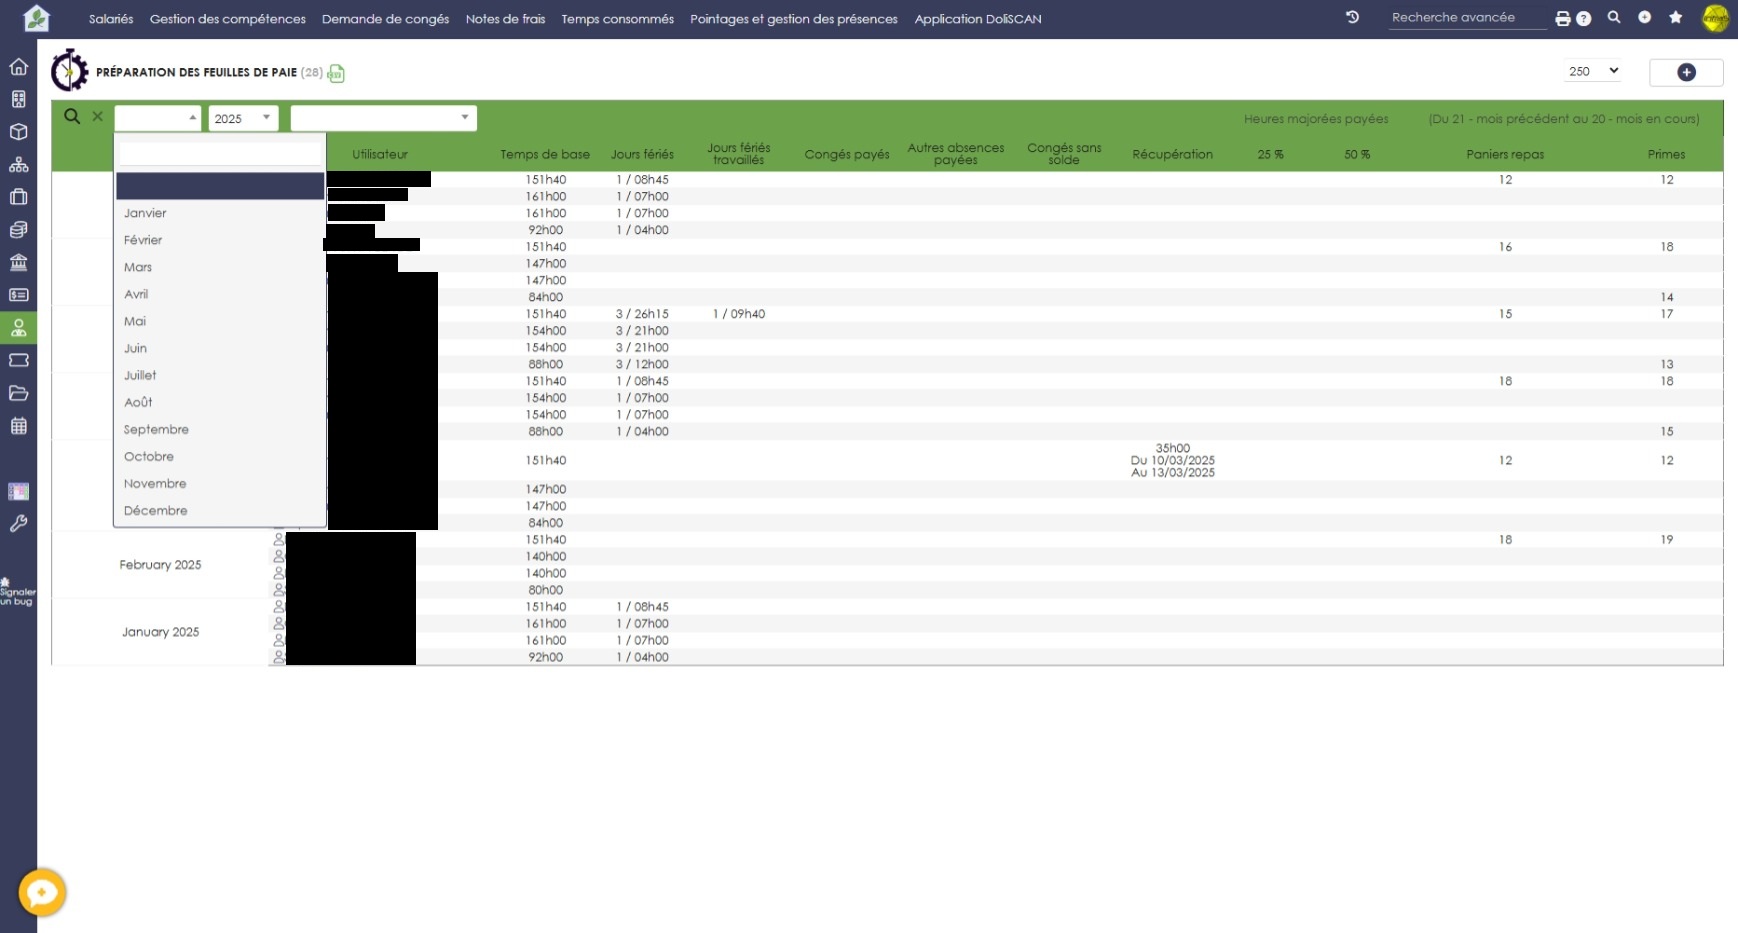Choose Août from the month list

pos(220,402)
